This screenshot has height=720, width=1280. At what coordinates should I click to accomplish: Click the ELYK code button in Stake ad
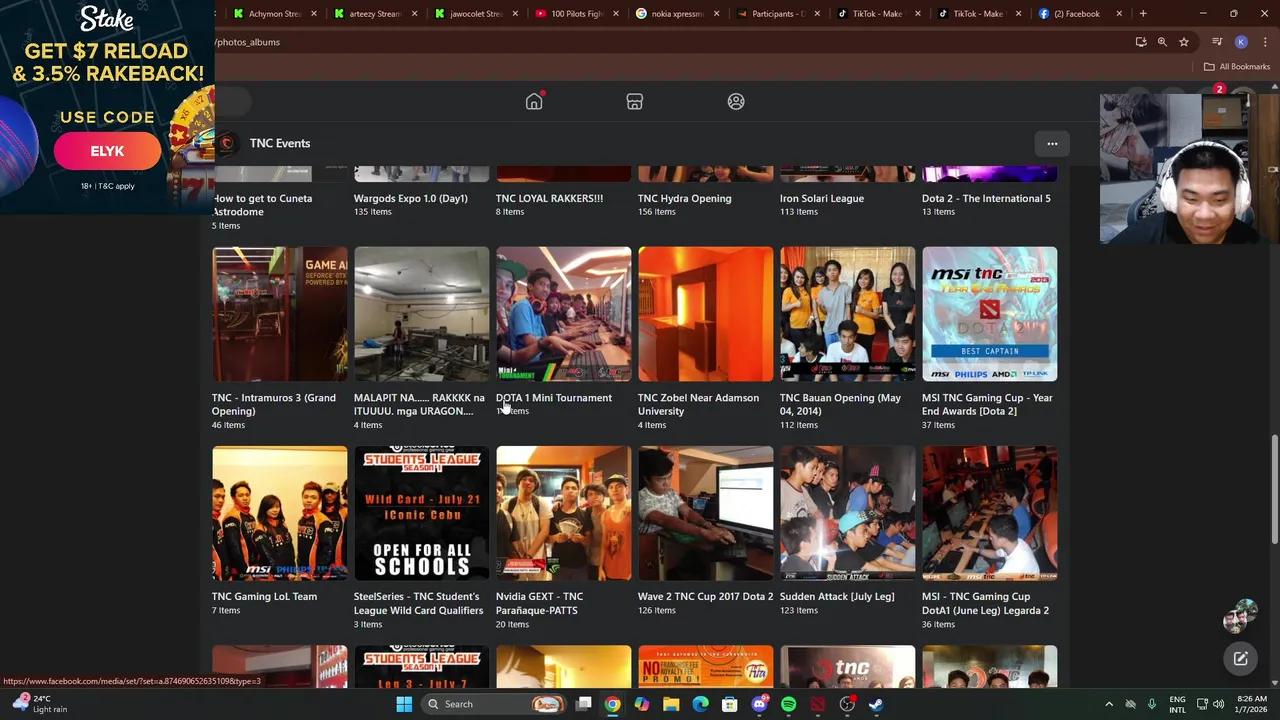tap(107, 151)
